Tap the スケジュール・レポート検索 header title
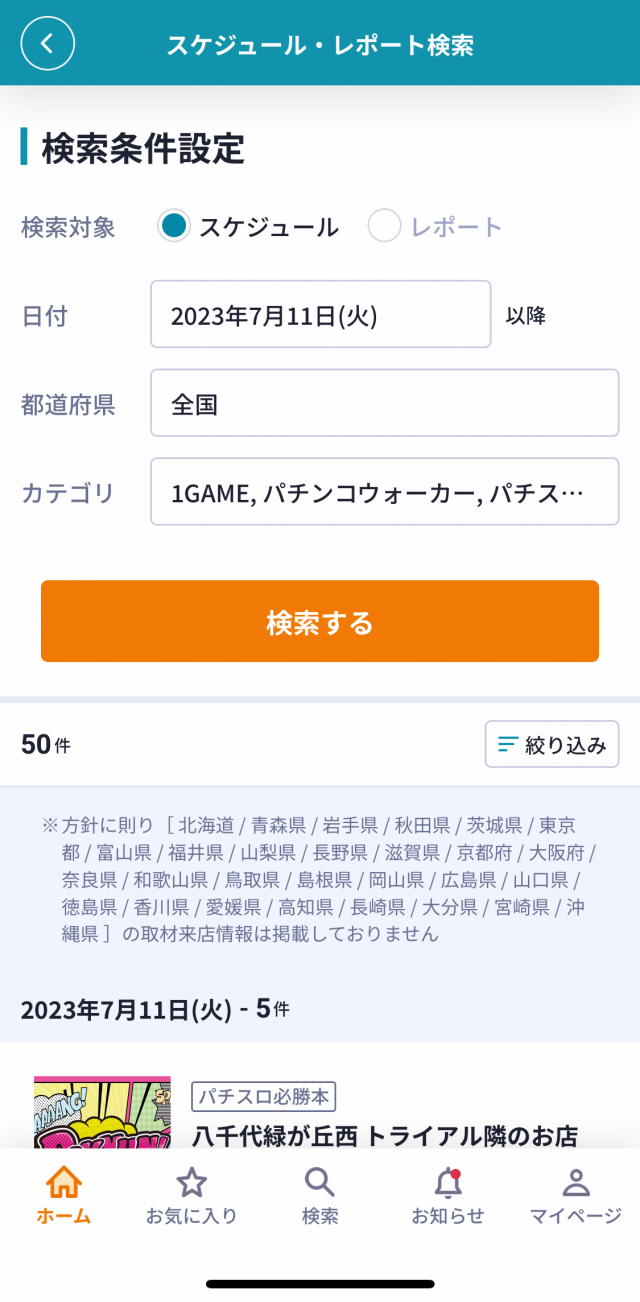The height and width of the screenshot is (1302, 640). pos(320,44)
